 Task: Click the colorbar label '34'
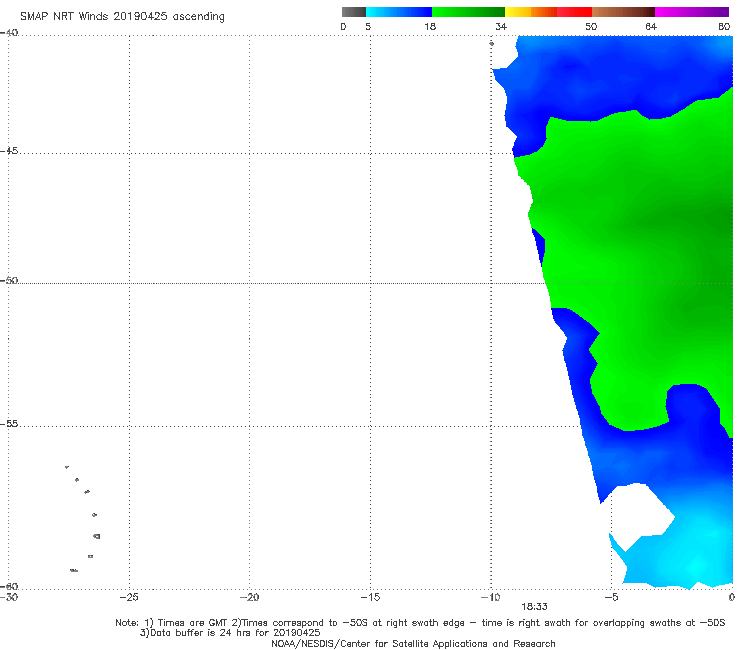501,27
